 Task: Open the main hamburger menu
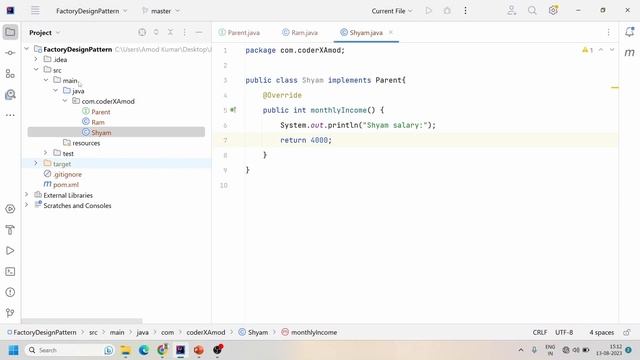tap(36, 11)
